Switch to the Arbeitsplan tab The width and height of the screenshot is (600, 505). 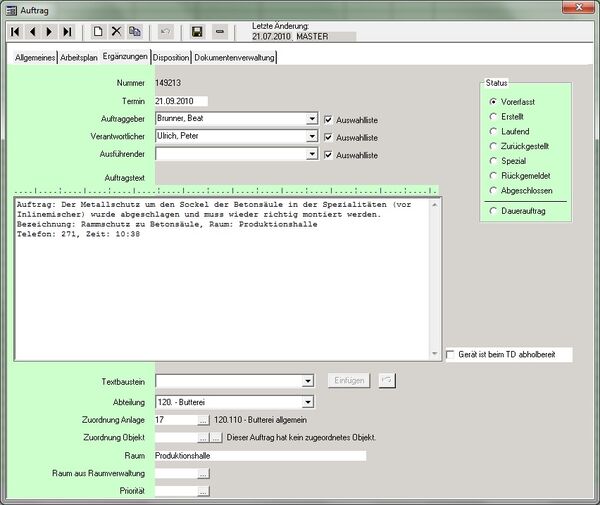point(77,57)
